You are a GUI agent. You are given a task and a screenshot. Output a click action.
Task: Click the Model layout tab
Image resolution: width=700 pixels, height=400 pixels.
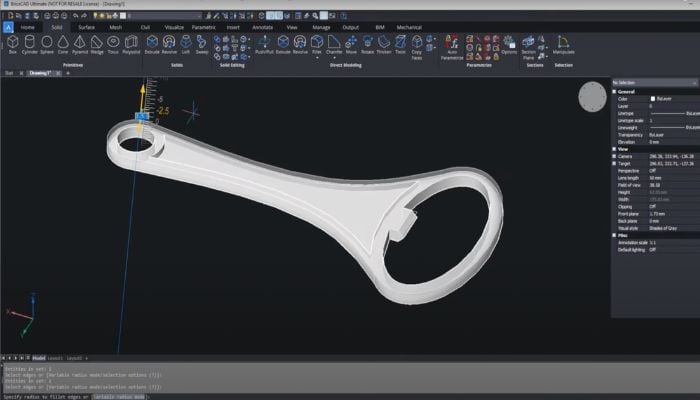pyautogui.click(x=38, y=357)
